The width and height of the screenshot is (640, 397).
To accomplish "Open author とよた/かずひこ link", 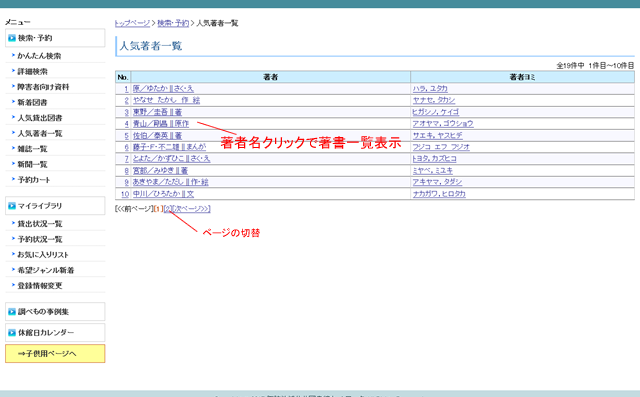I will click(171, 159).
